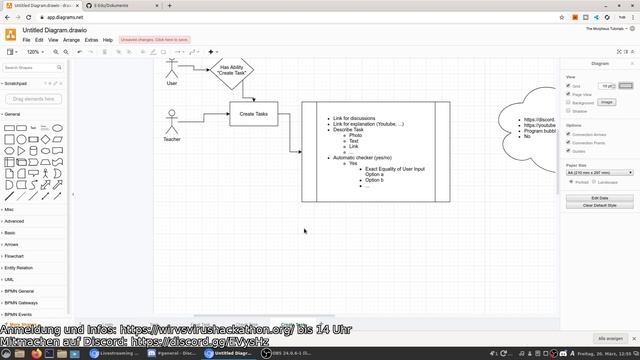Select the diamond shape in General palette

45,139
